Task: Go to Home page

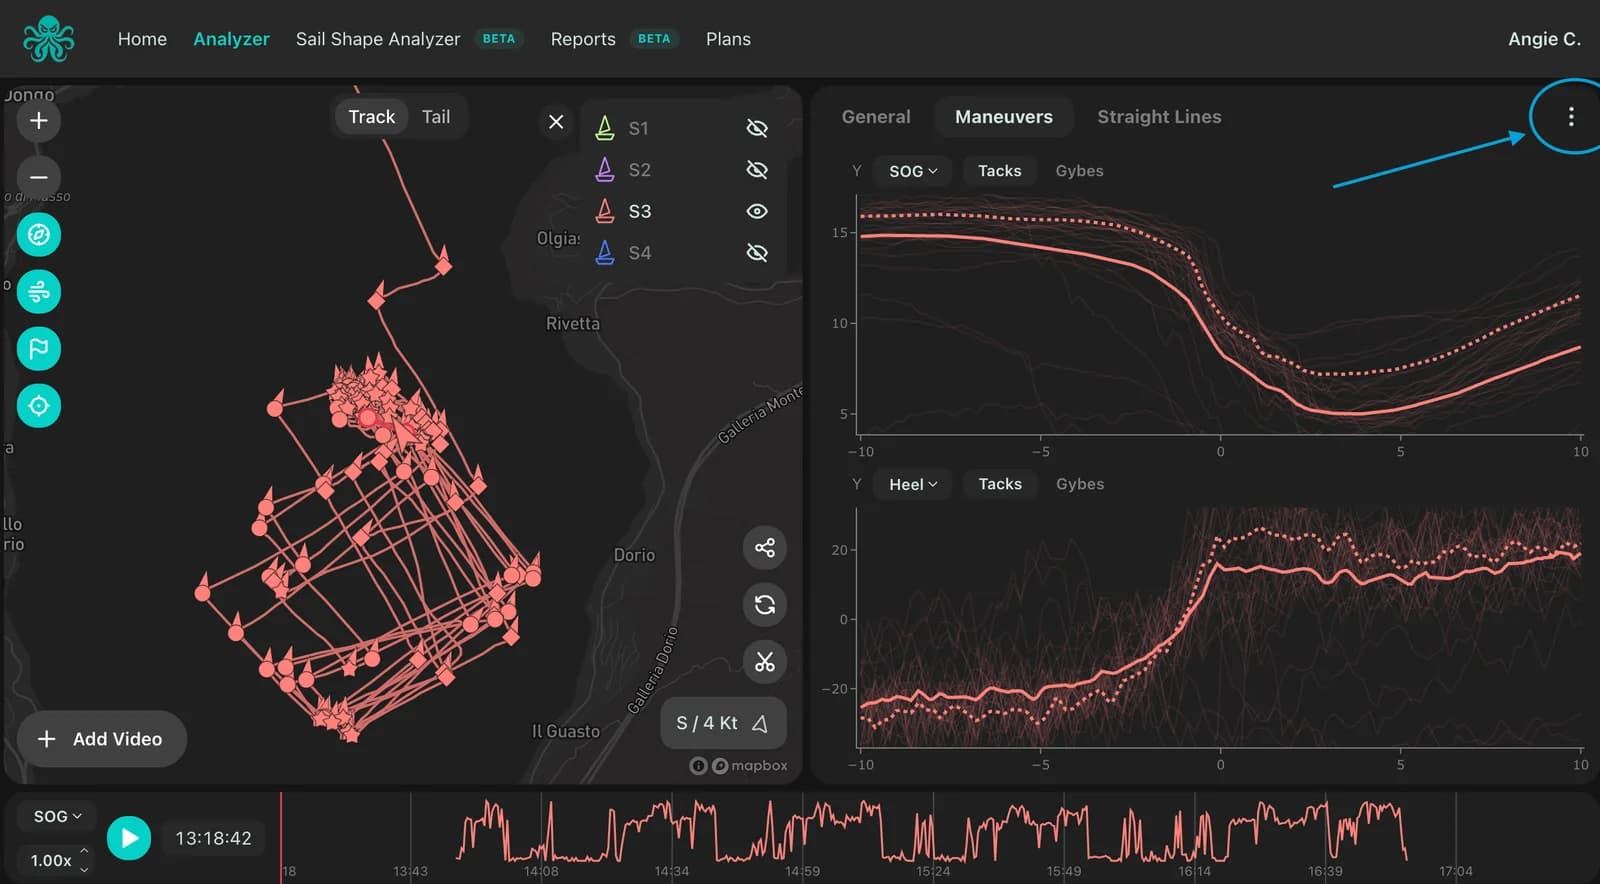Action: click(x=142, y=39)
